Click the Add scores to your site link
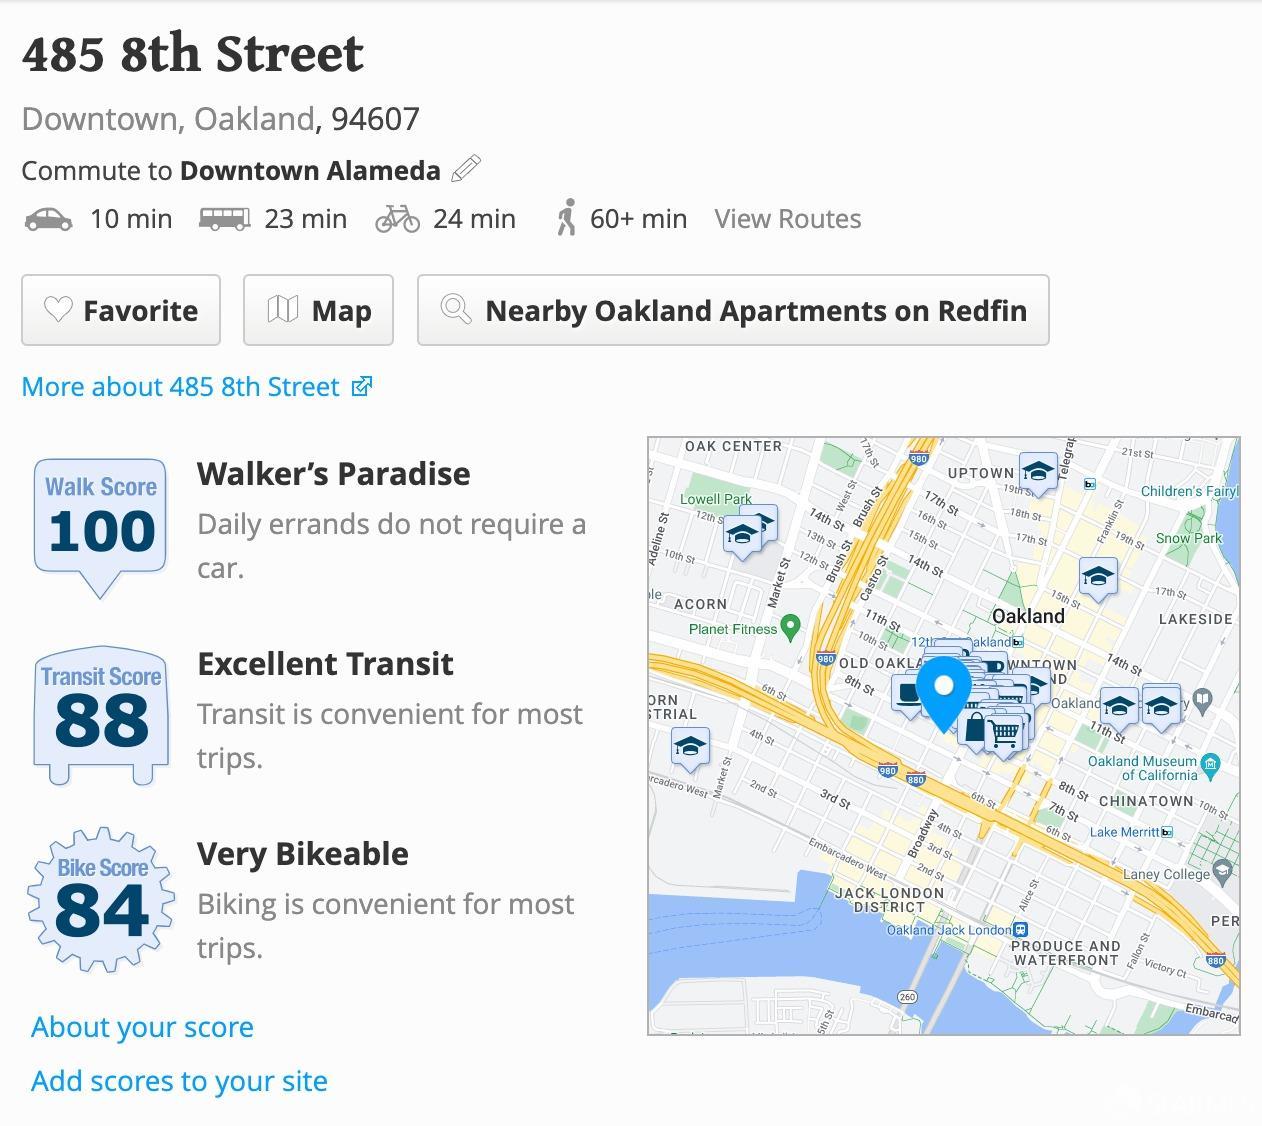This screenshot has height=1126, width=1262. 179,1081
